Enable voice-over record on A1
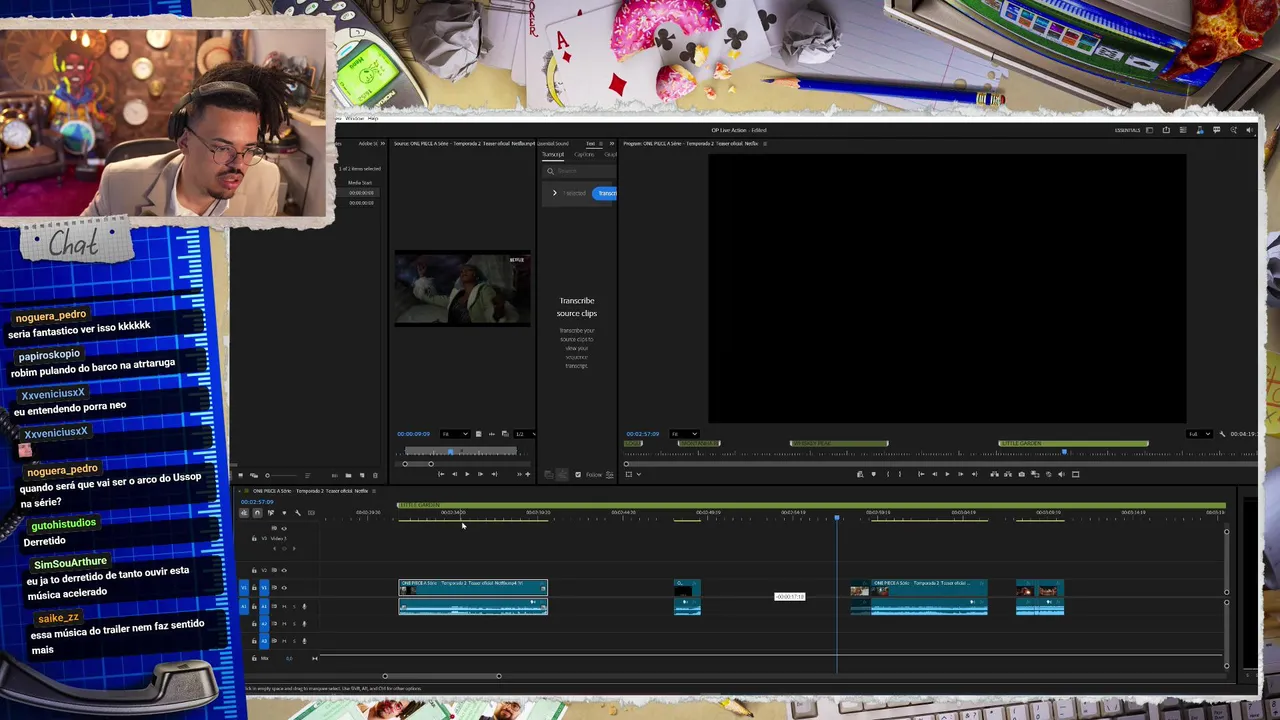This screenshot has height=720, width=1280. click(x=304, y=607)
